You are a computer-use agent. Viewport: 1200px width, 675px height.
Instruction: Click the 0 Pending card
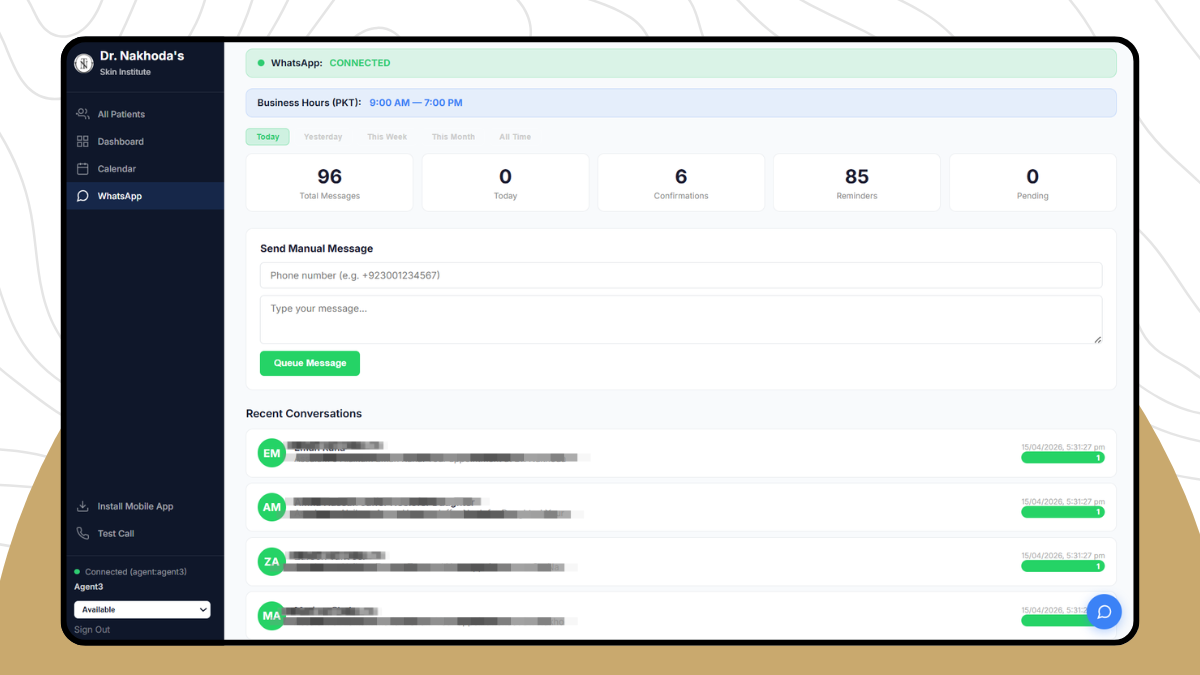point(1033,182)
